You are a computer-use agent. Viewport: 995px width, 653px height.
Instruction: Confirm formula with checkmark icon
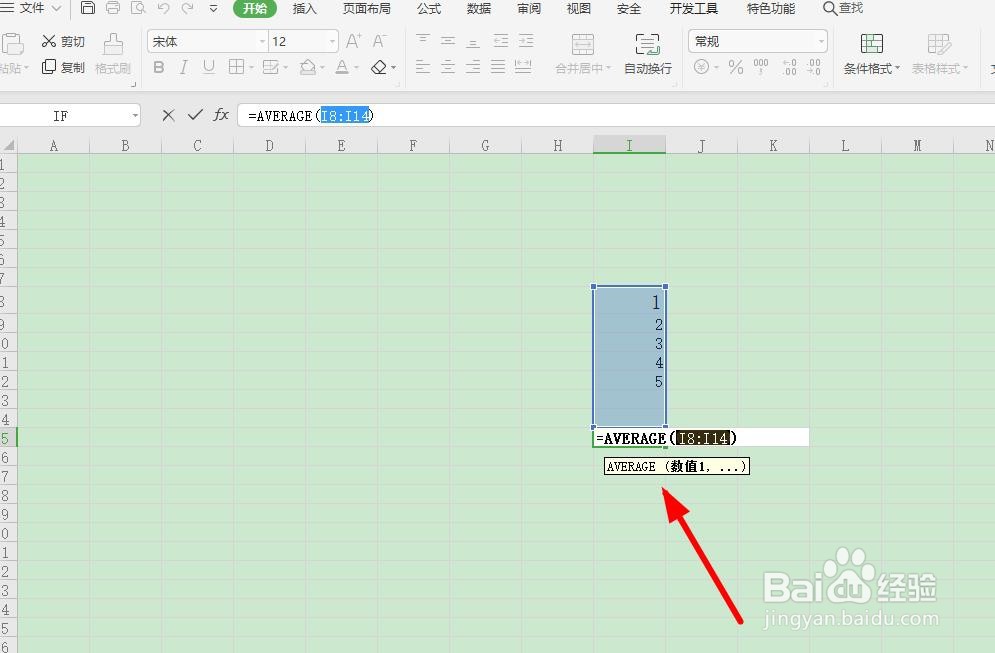click(195, 115)
